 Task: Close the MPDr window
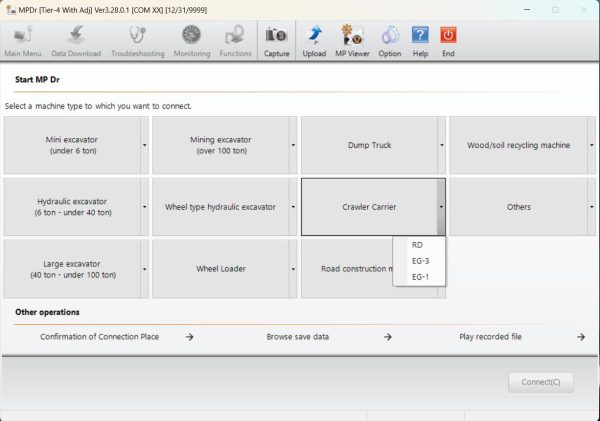pos(584,10)
